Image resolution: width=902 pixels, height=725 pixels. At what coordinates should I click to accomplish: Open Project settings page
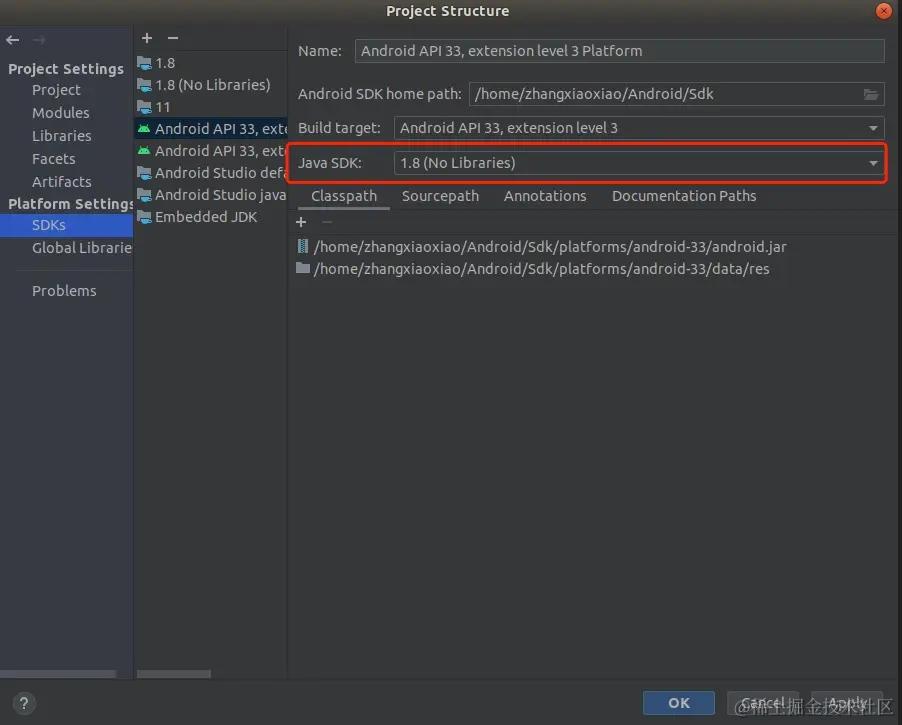pos(56,90)
